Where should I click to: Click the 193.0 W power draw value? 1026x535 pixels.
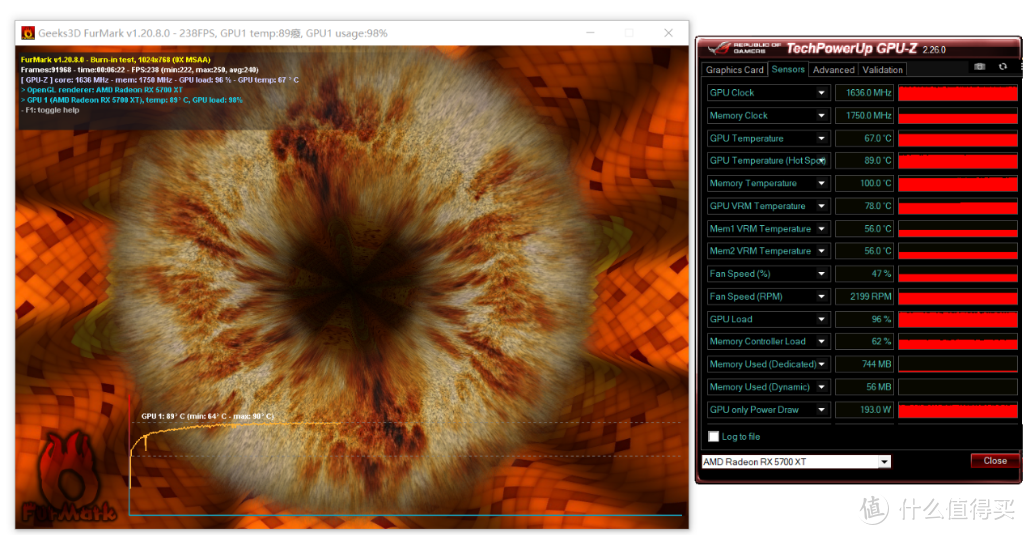865,409
